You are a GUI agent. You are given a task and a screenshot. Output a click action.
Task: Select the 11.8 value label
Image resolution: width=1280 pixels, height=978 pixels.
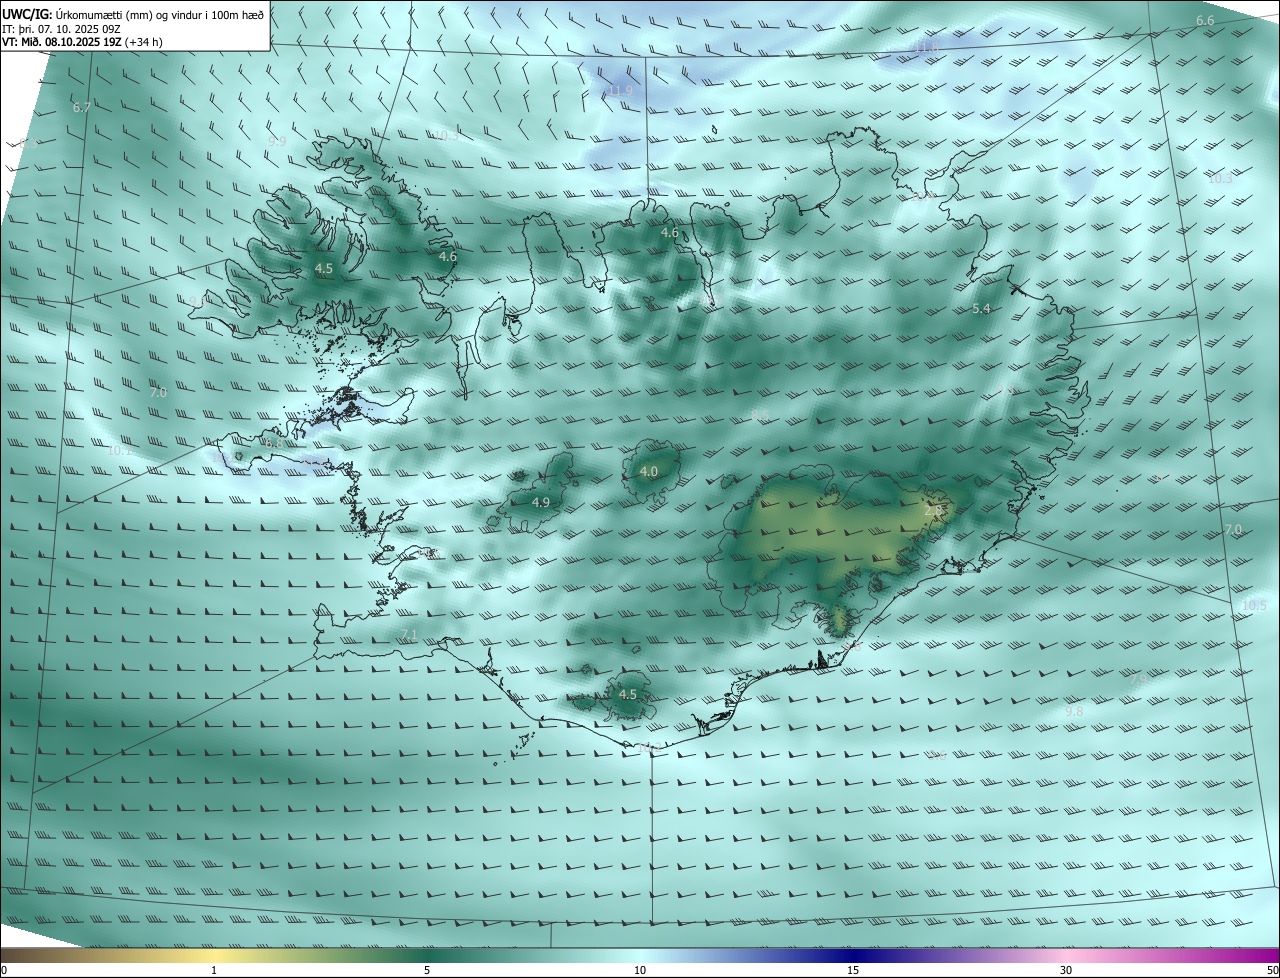(x=927, y=47)
